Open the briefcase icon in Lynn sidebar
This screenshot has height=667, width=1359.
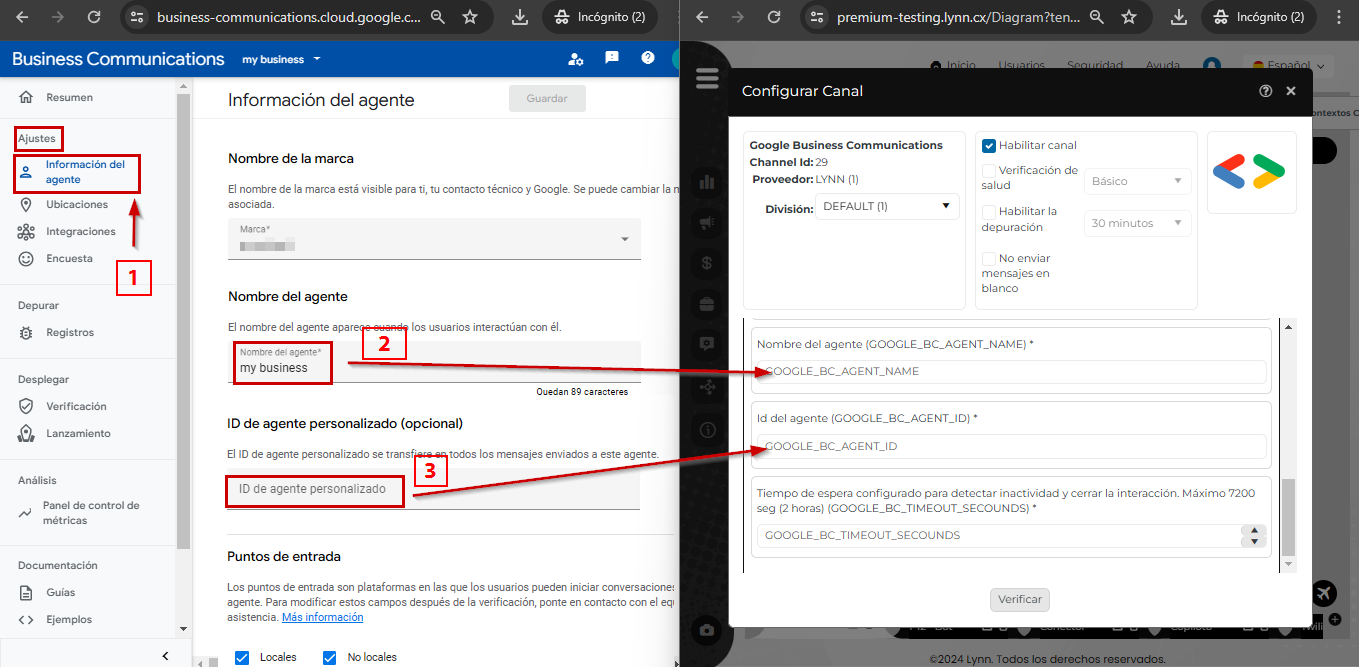[707, 303]
